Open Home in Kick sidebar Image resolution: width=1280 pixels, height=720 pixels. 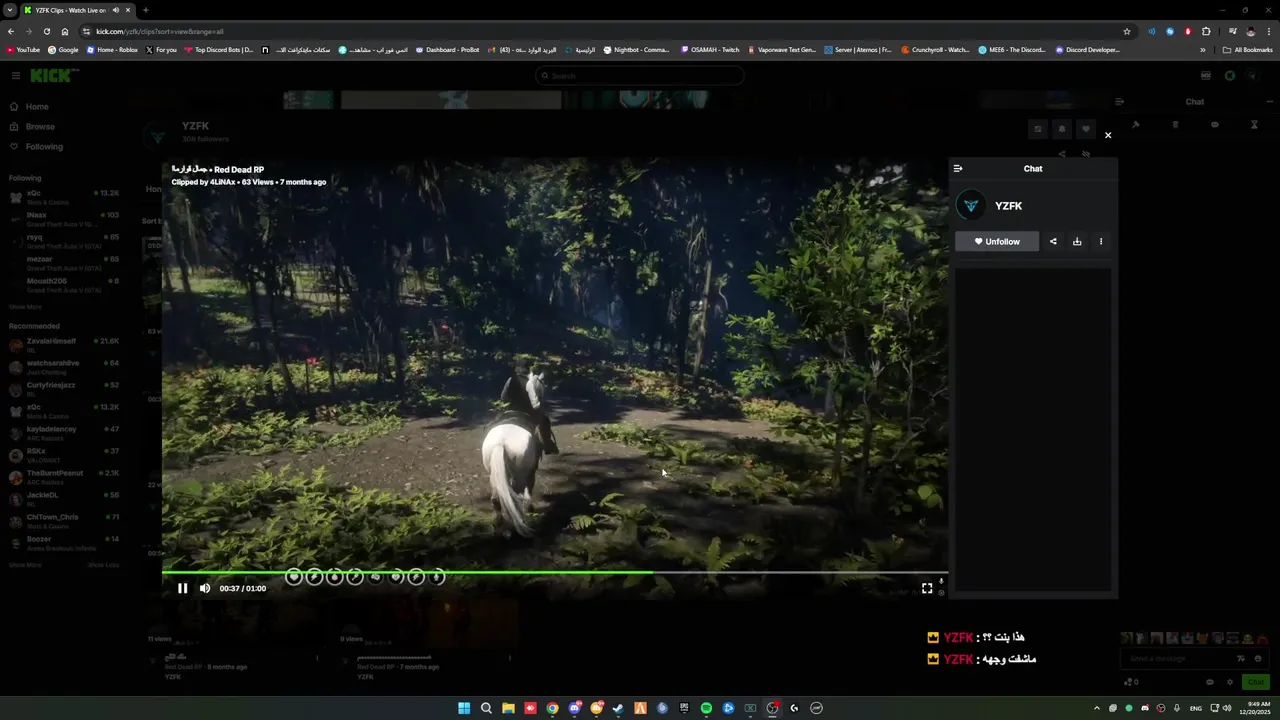click(x=29, y=107)
